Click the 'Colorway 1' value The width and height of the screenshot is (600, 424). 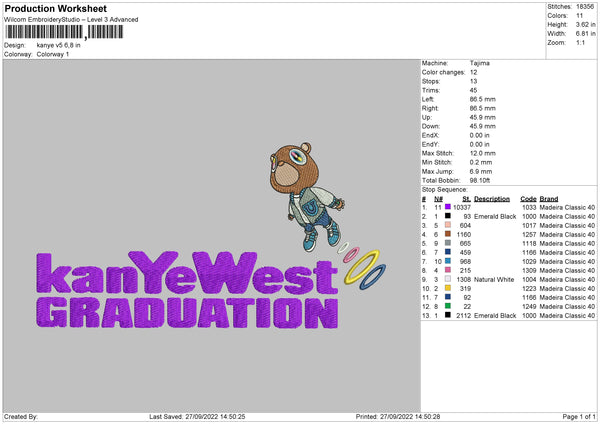tap(53, 54)
